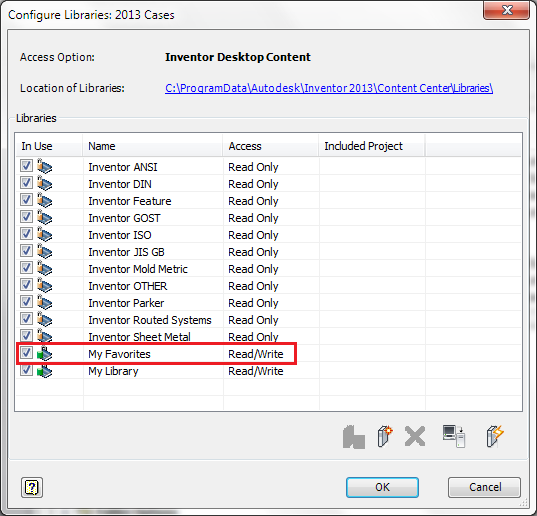Click the book with lightning bolt update icon
Image resolution: width=537 pixels, height=516 pixels.
pyautogui.click(x=495, y=436)
